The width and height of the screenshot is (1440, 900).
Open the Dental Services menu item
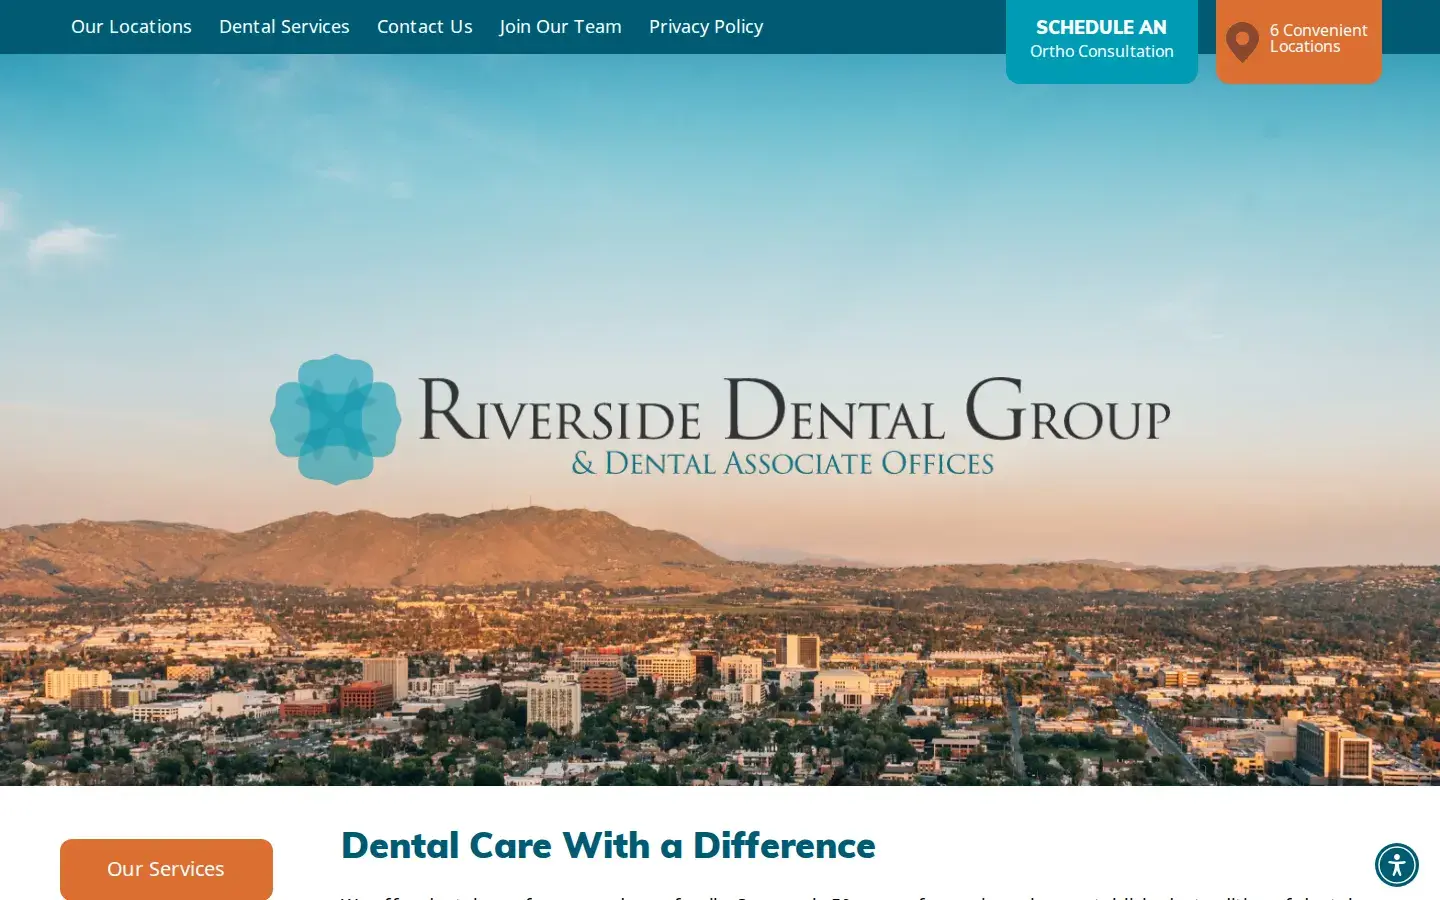click(284, 27)
